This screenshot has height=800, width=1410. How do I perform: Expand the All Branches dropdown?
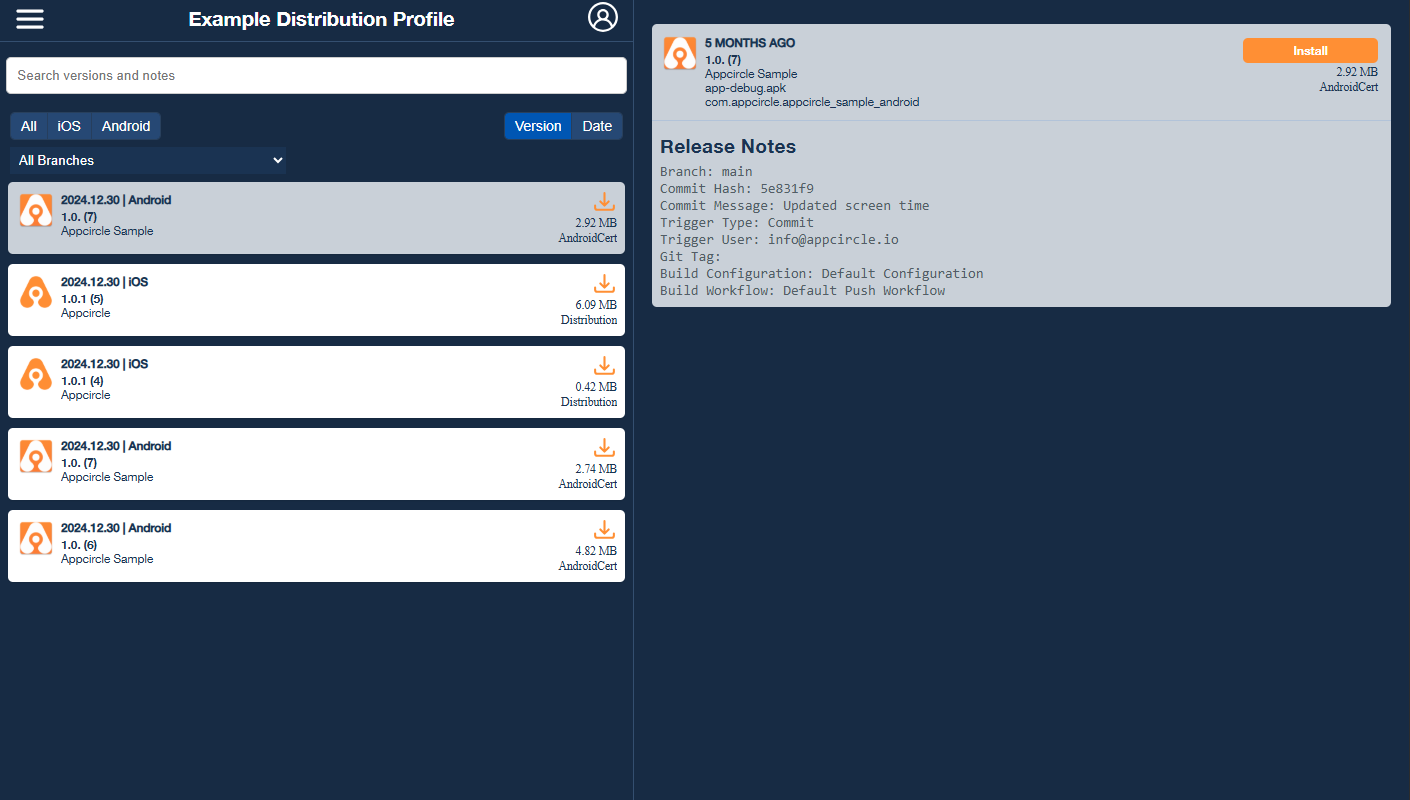(148, 160)
